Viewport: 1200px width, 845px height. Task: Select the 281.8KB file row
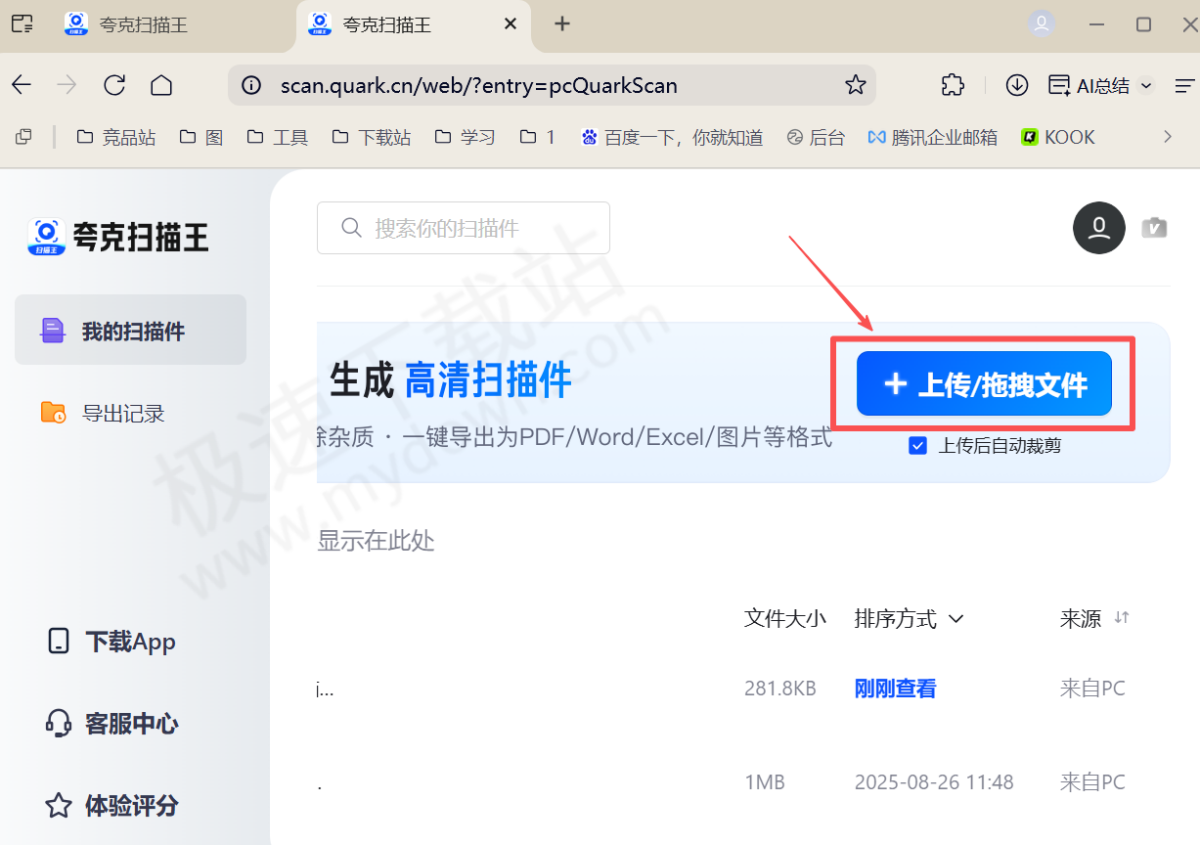point(743,689)
